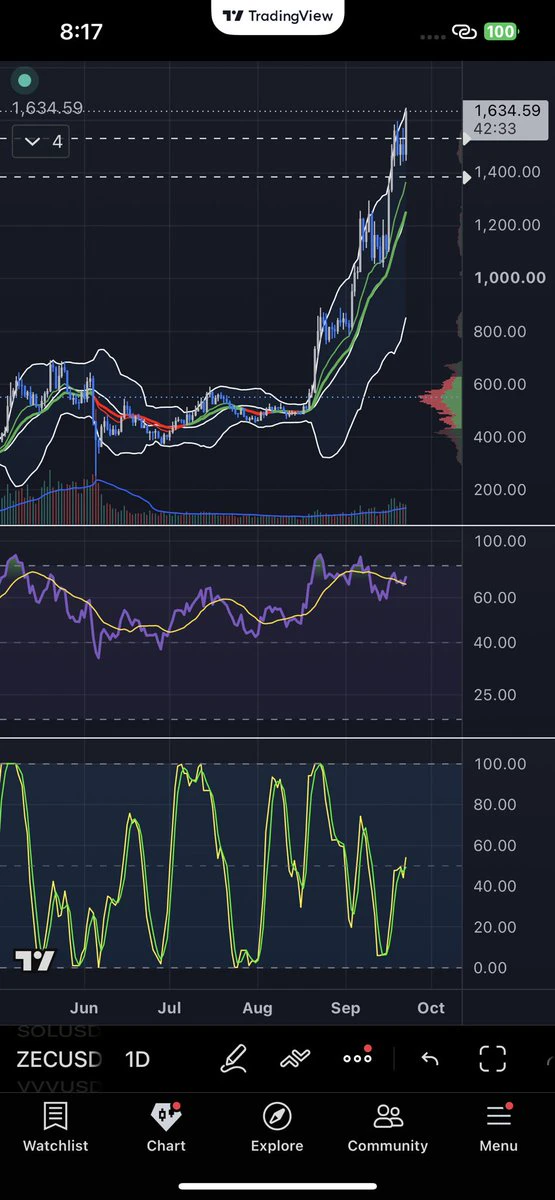Open the Explore tab
Screen dimensions: 555x1200
click(277, 1127)
